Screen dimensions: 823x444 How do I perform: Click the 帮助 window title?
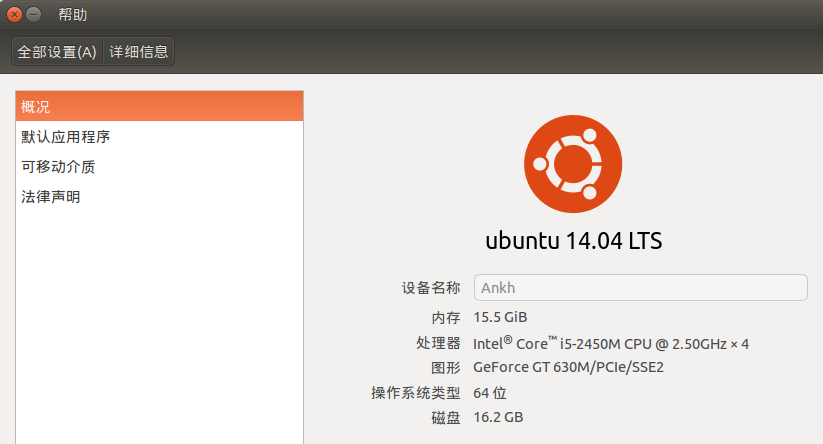pos(72,15)
